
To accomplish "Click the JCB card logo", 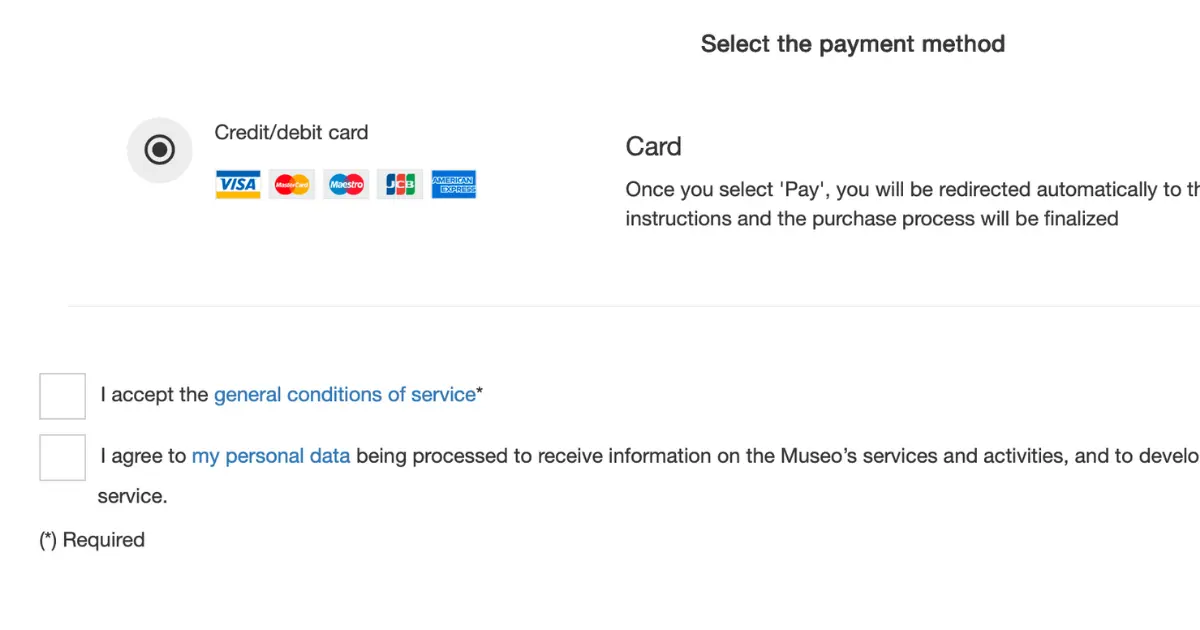I will [400, 185].
